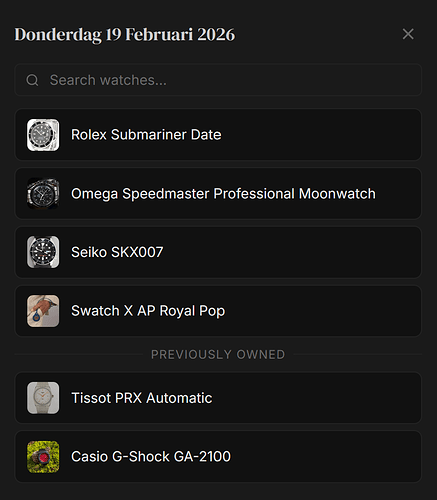Screen dimensions: 437x500
Task: Choose the Seiko SKX007 watch entry
Action: tap(218, 252)
